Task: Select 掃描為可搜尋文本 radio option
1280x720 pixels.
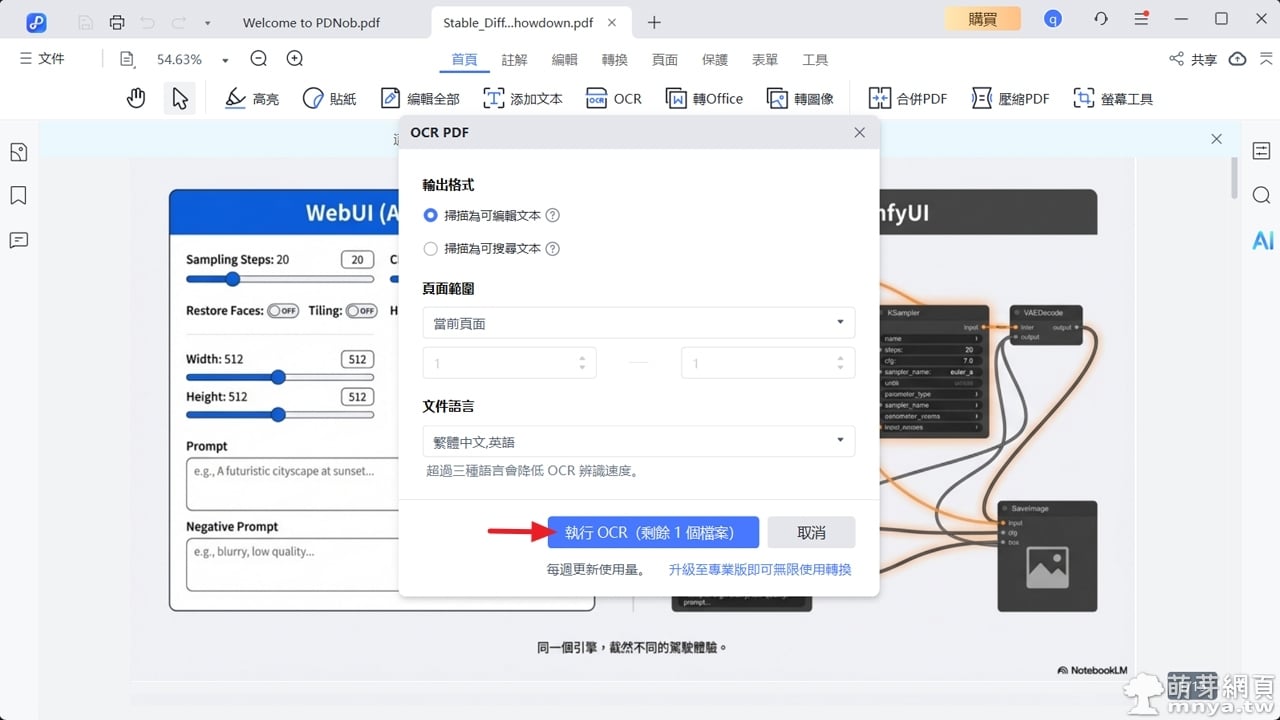Action: (431, 249)
